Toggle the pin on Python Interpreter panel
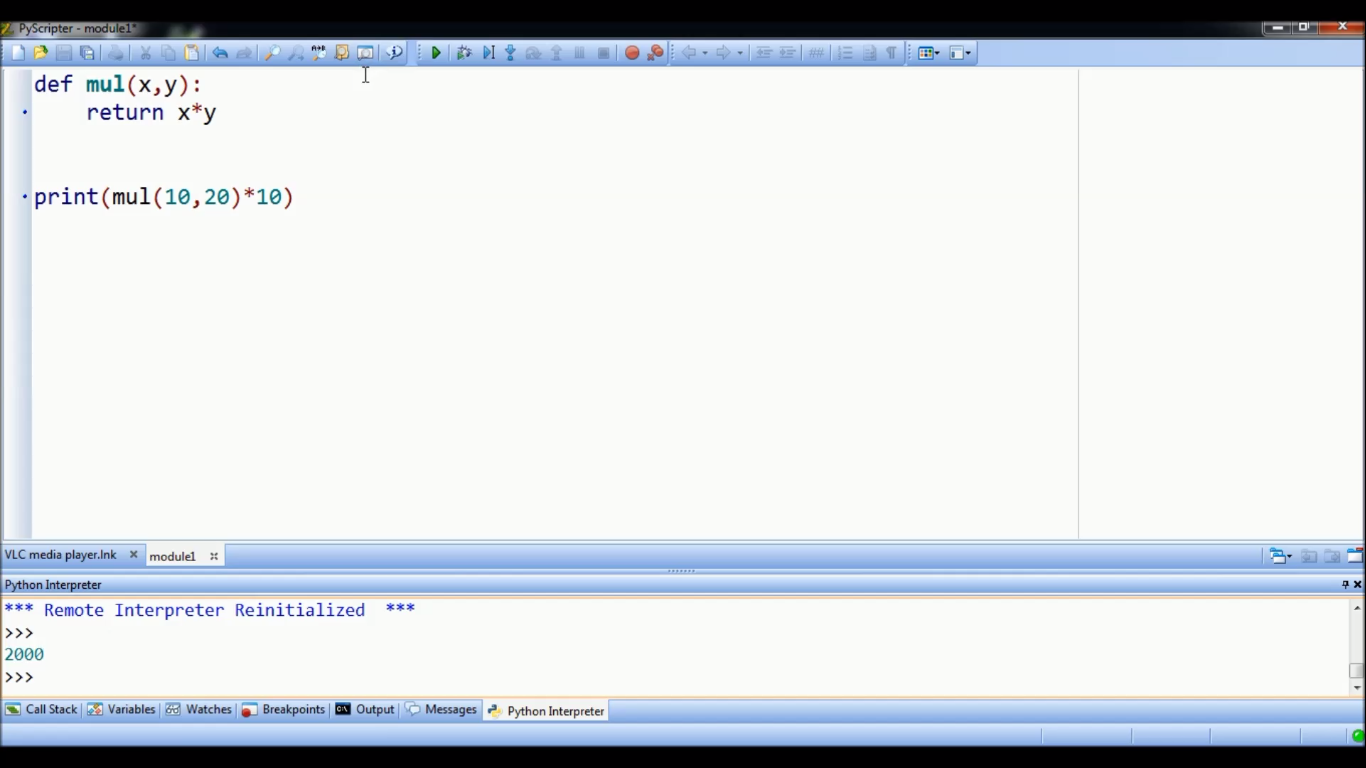The image size is (1366, 768). coord(1345,584)
